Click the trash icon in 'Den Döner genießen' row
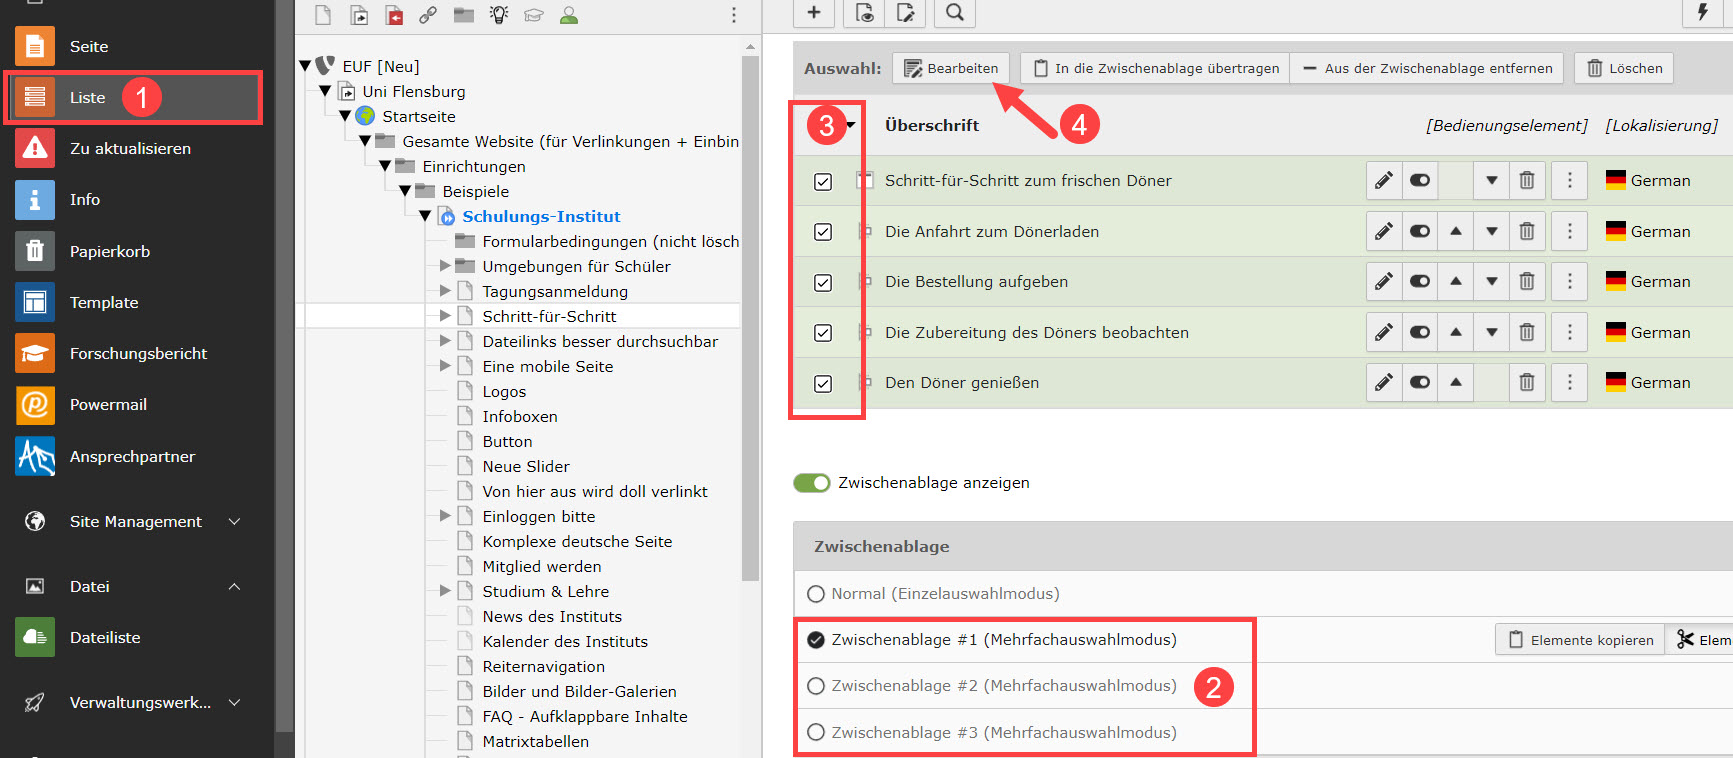 1526,382
